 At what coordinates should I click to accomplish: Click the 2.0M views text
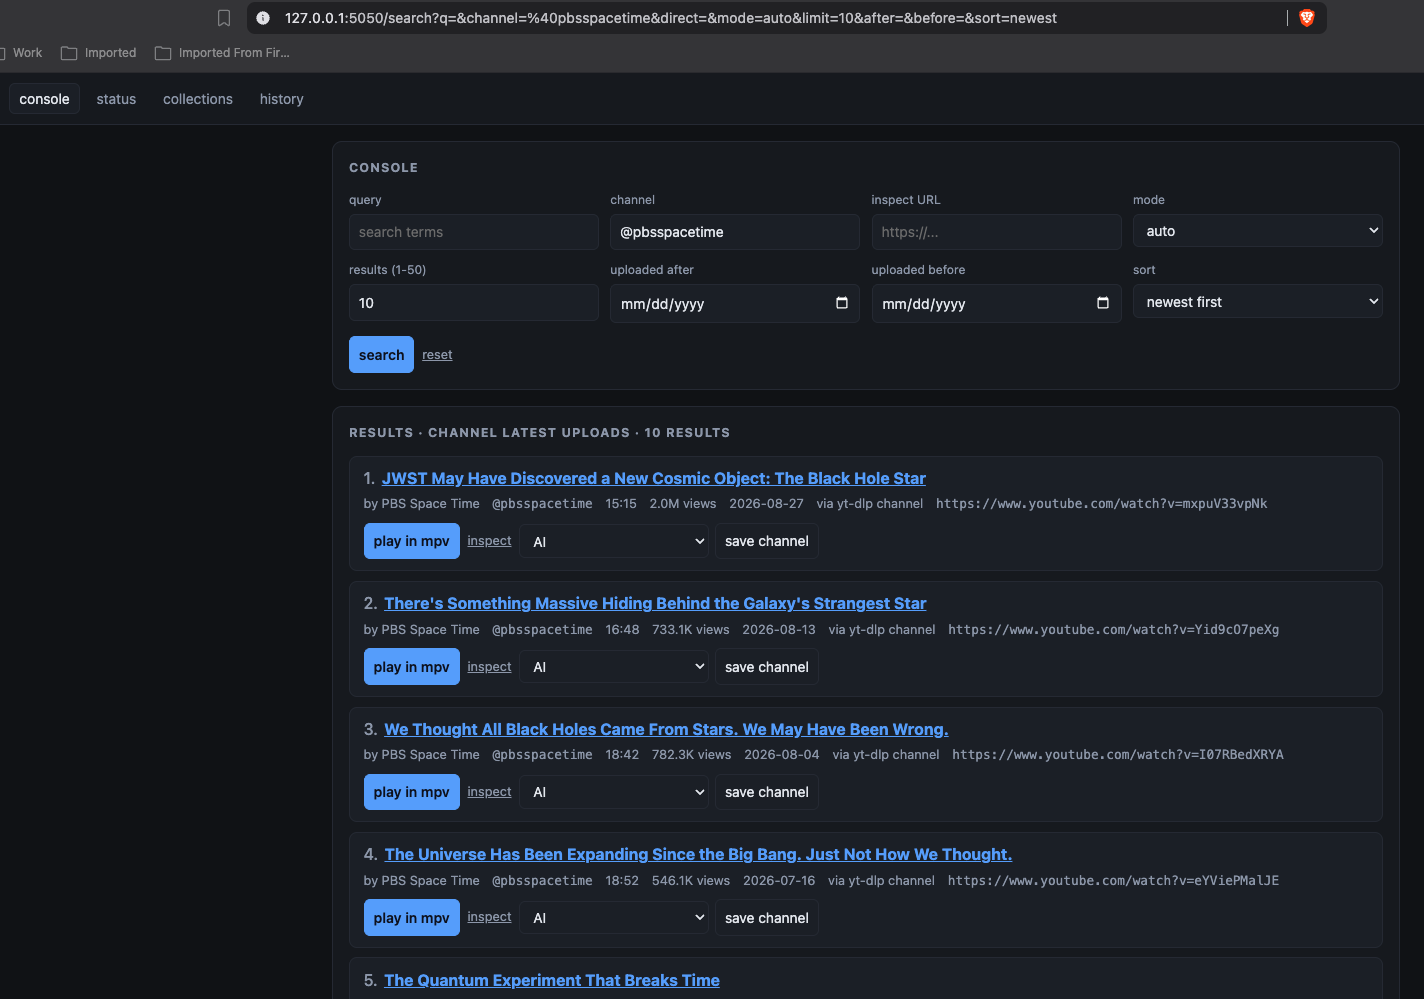[x=683, y=504]
